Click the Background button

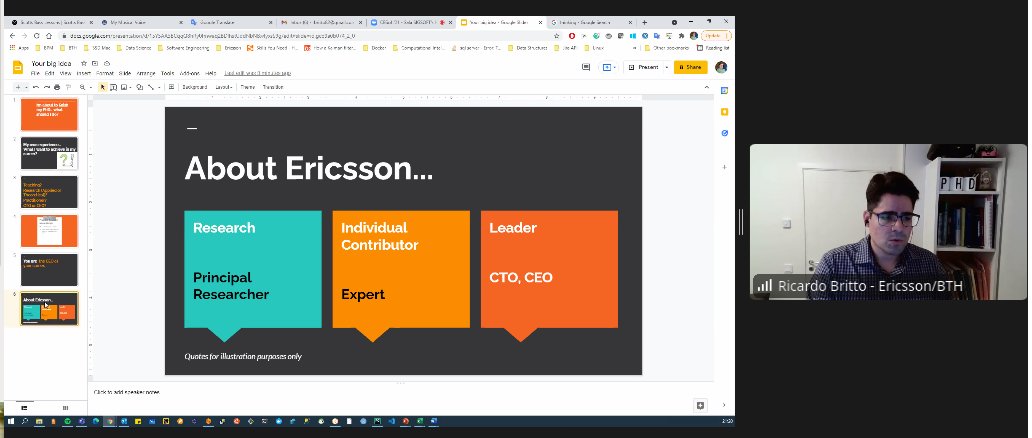point(195,87)
